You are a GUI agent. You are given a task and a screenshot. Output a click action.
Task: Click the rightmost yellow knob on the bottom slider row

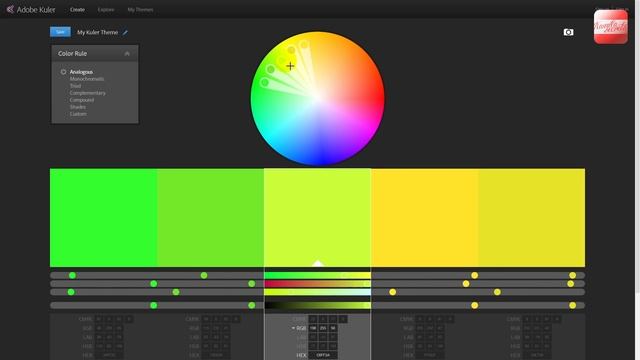click(573, 305)
